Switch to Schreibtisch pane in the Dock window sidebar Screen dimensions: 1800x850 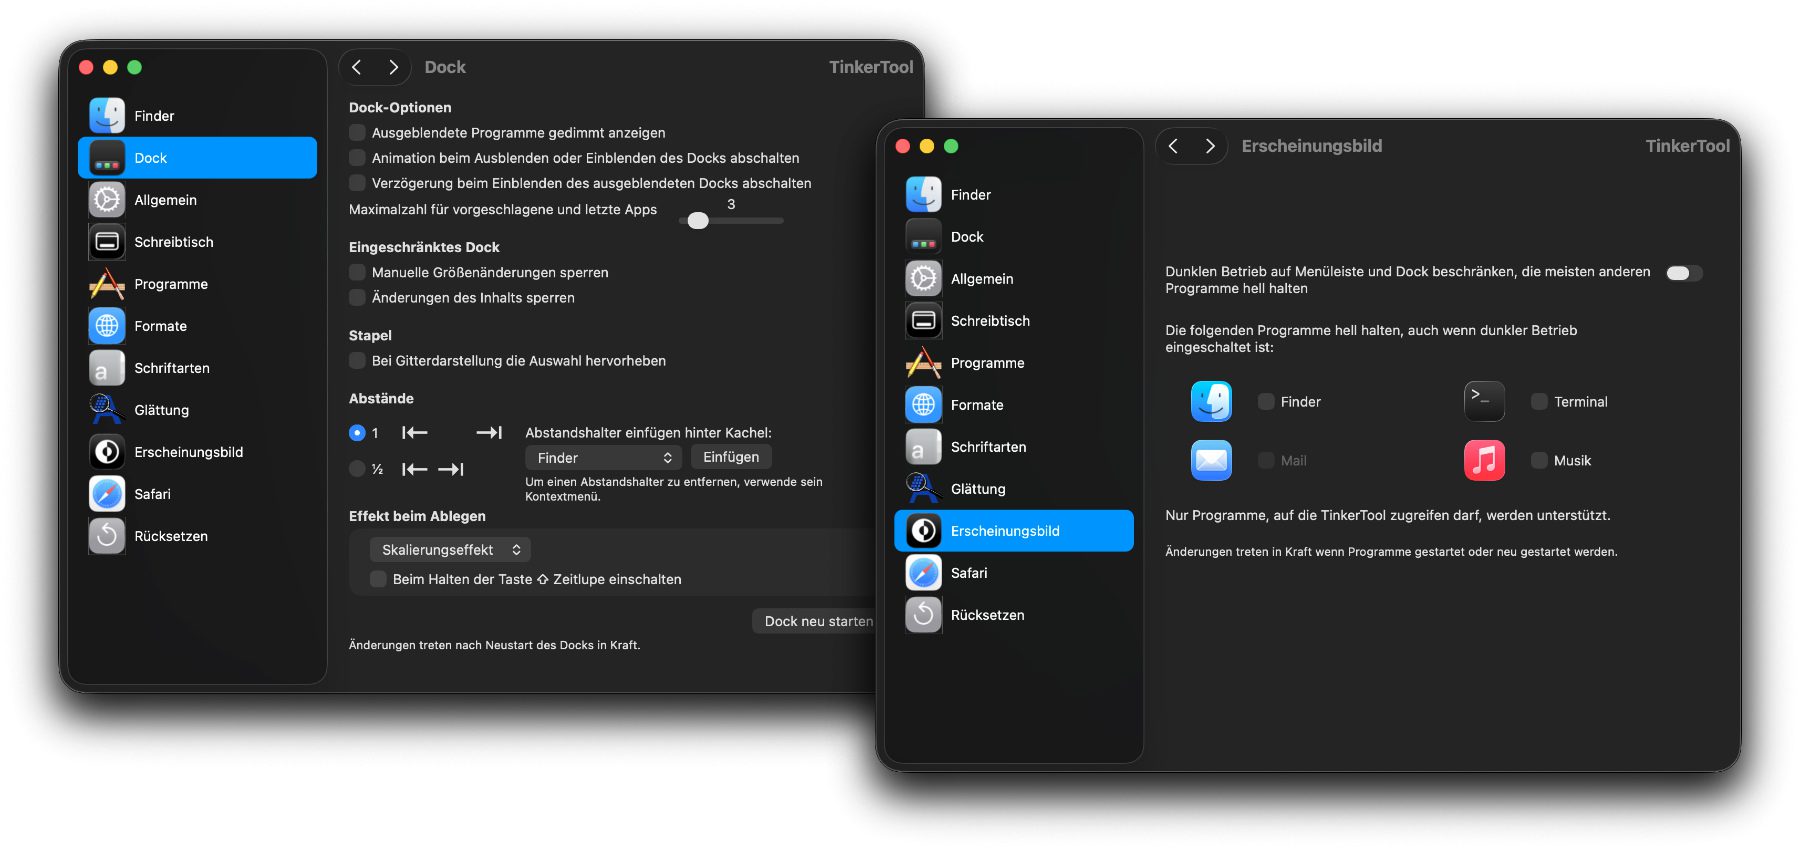coord(174,242)
